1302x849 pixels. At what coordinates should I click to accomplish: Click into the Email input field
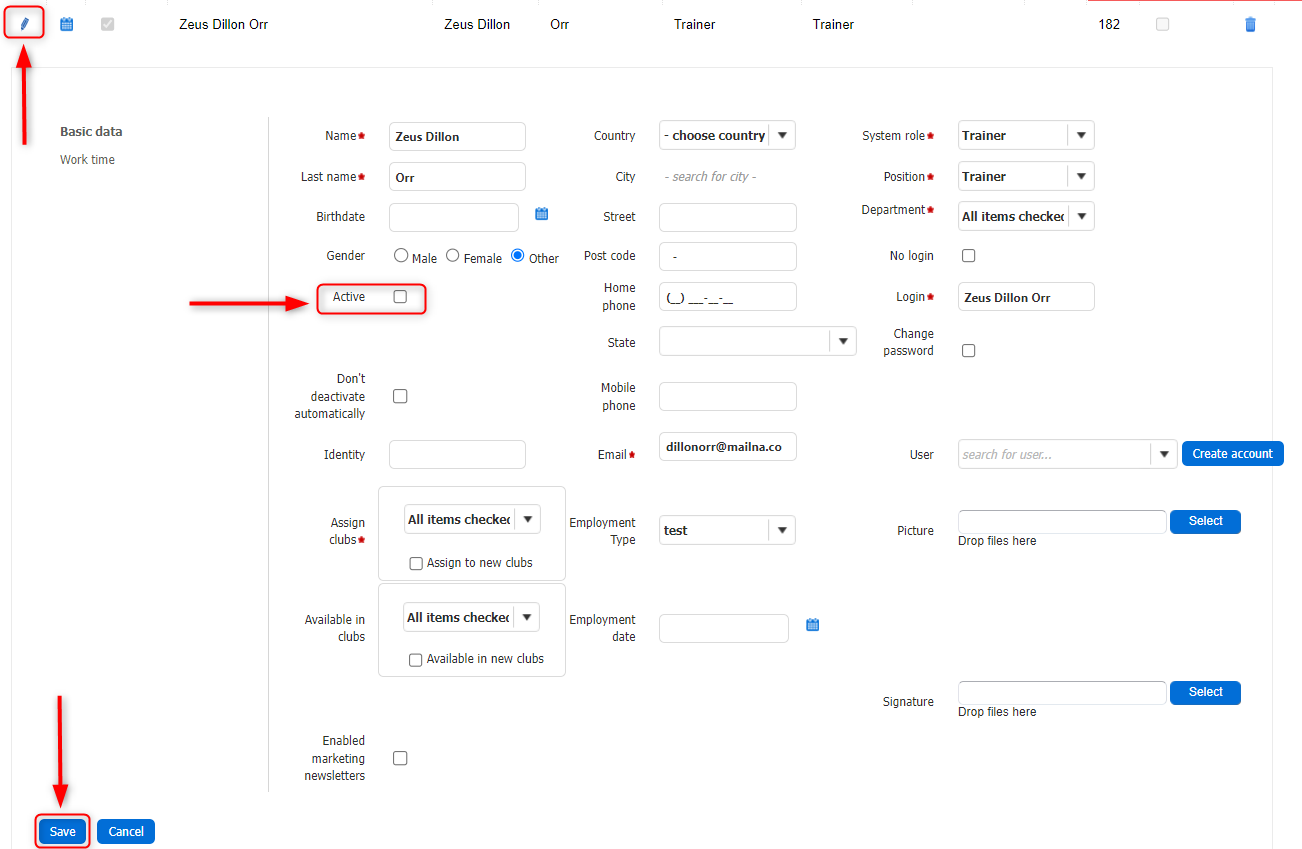click(727, 448)
